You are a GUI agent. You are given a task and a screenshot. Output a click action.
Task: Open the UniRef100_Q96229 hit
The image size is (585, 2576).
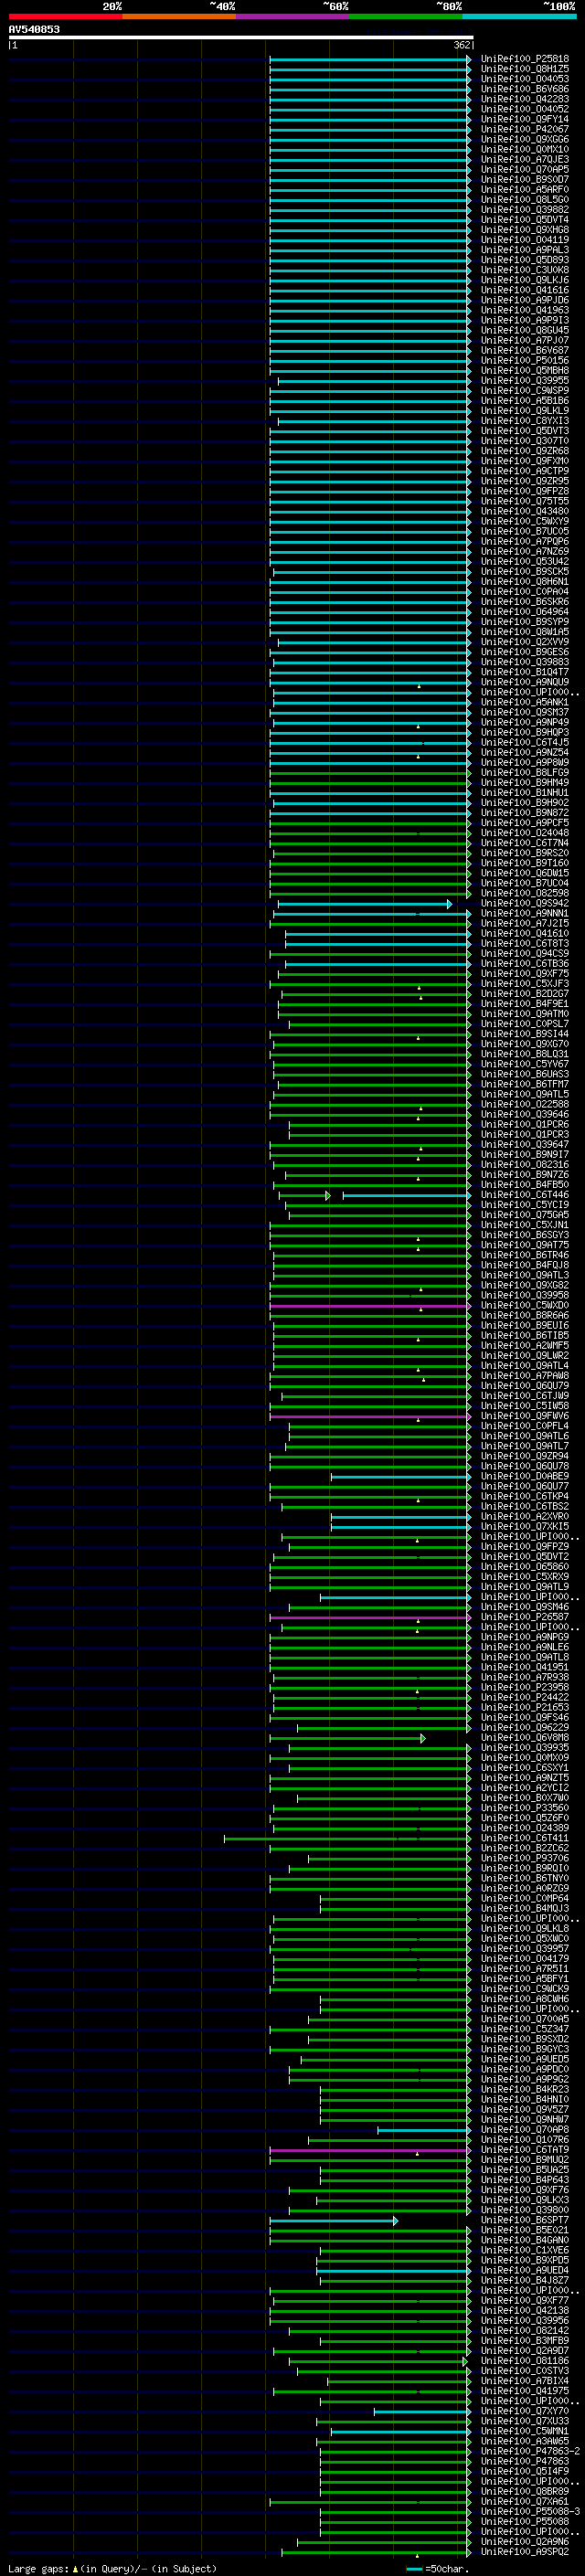[x=524, y=1728]
